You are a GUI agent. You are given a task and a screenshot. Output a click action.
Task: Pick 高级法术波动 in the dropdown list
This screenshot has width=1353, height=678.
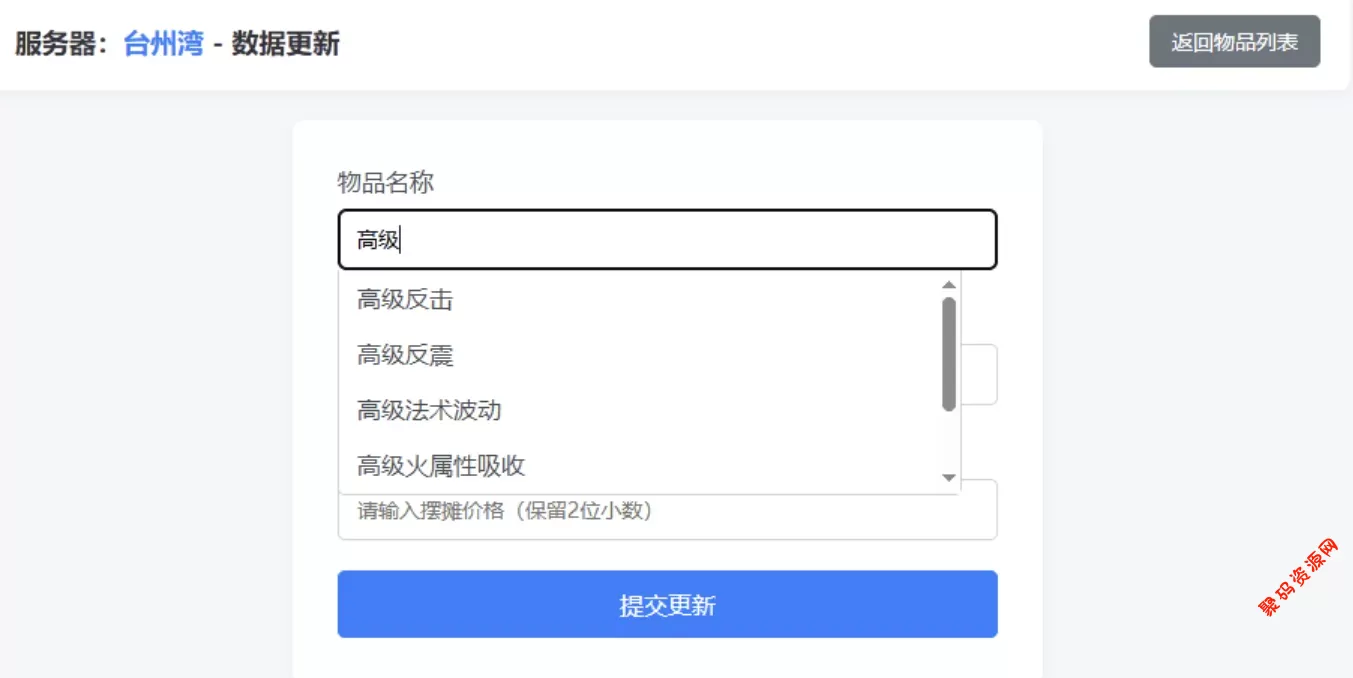(429, 410)
